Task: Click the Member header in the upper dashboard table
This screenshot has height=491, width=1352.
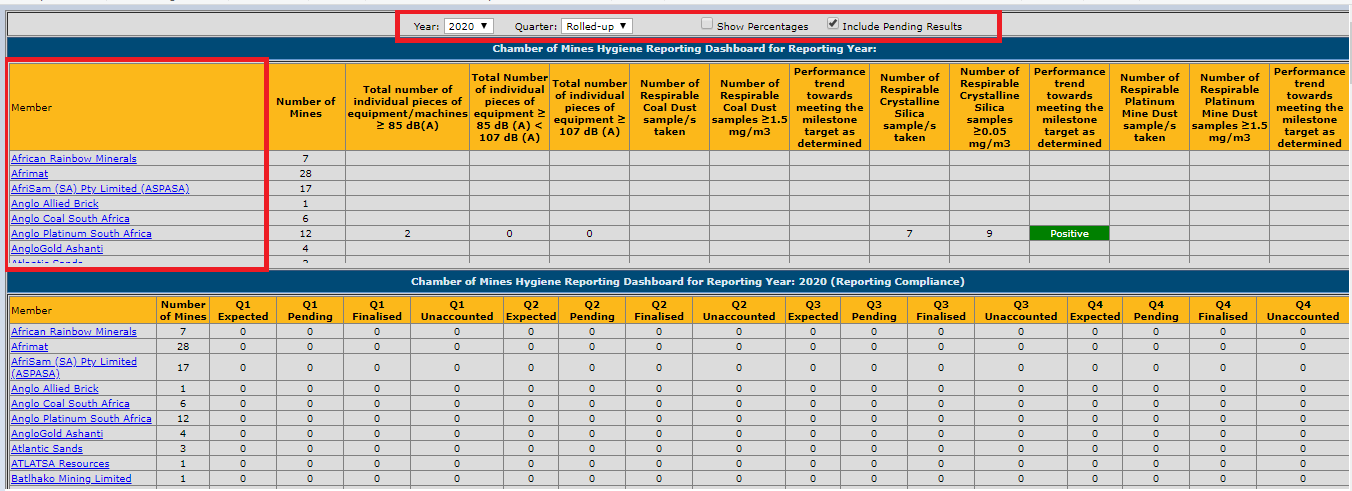Action: click(x=138, y=107)
